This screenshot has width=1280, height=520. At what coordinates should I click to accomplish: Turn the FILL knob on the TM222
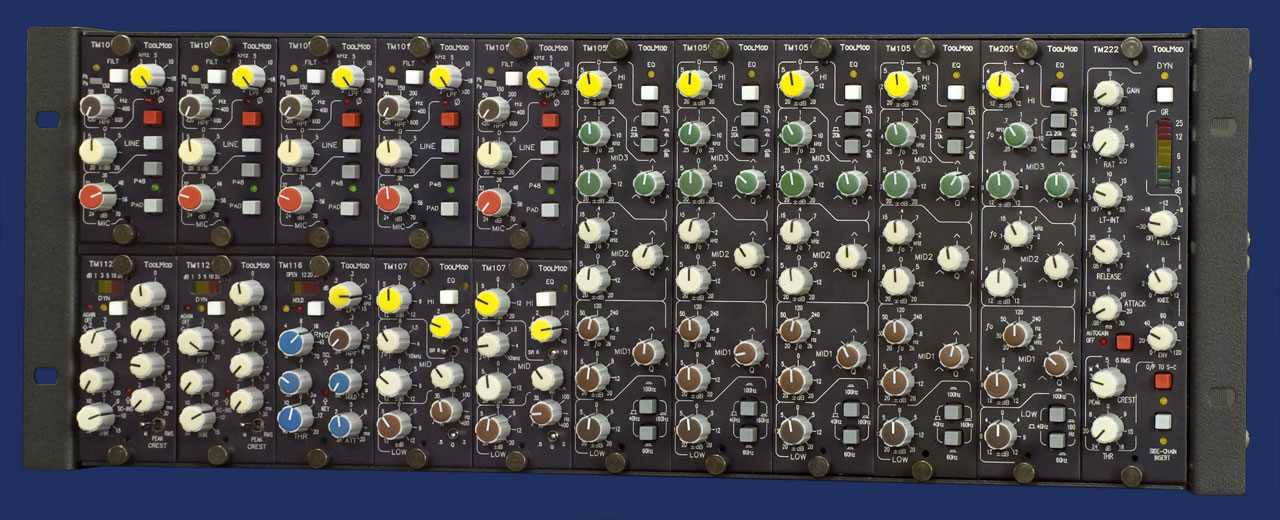1162,223
